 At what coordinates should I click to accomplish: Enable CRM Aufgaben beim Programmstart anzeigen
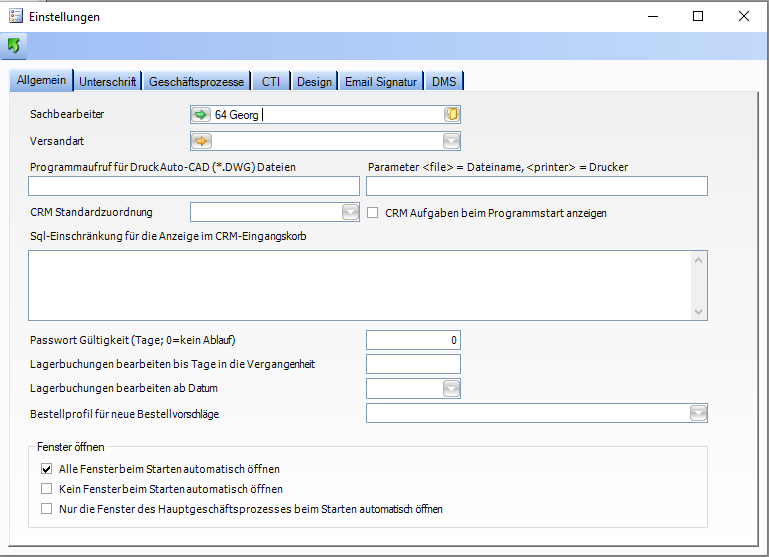[373, 212]
